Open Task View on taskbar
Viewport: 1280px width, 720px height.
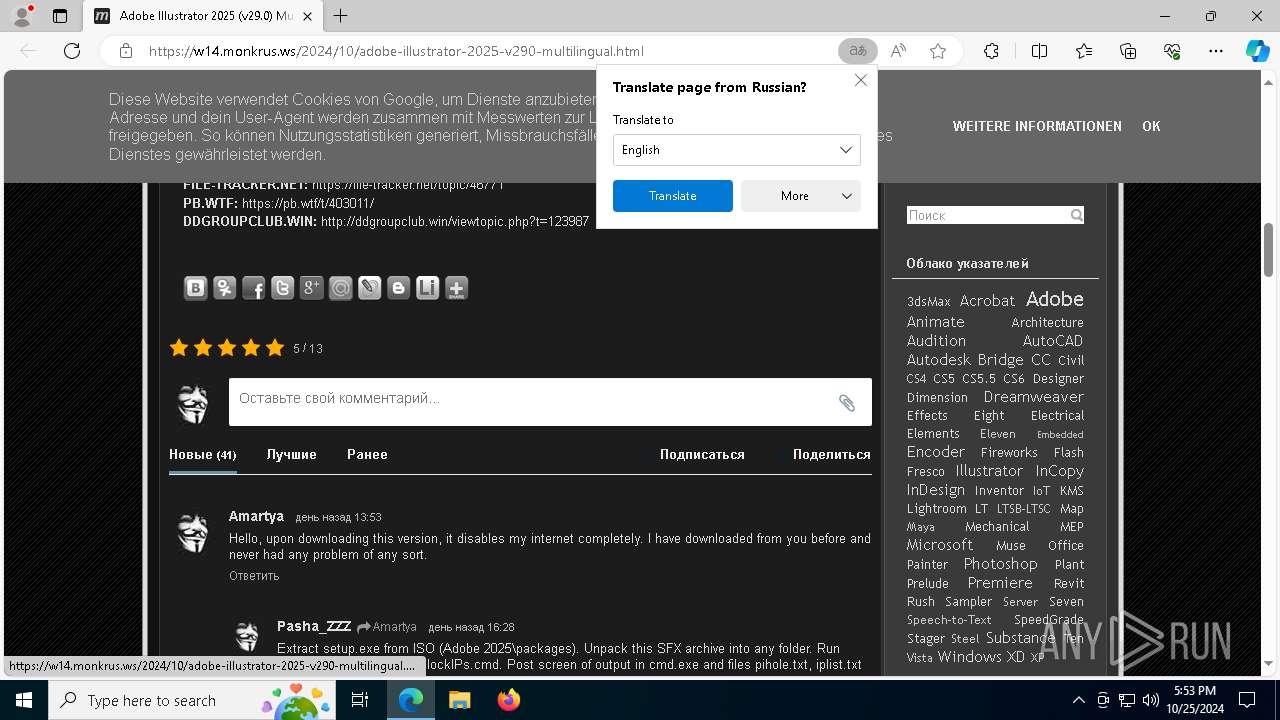pos(360,700)
